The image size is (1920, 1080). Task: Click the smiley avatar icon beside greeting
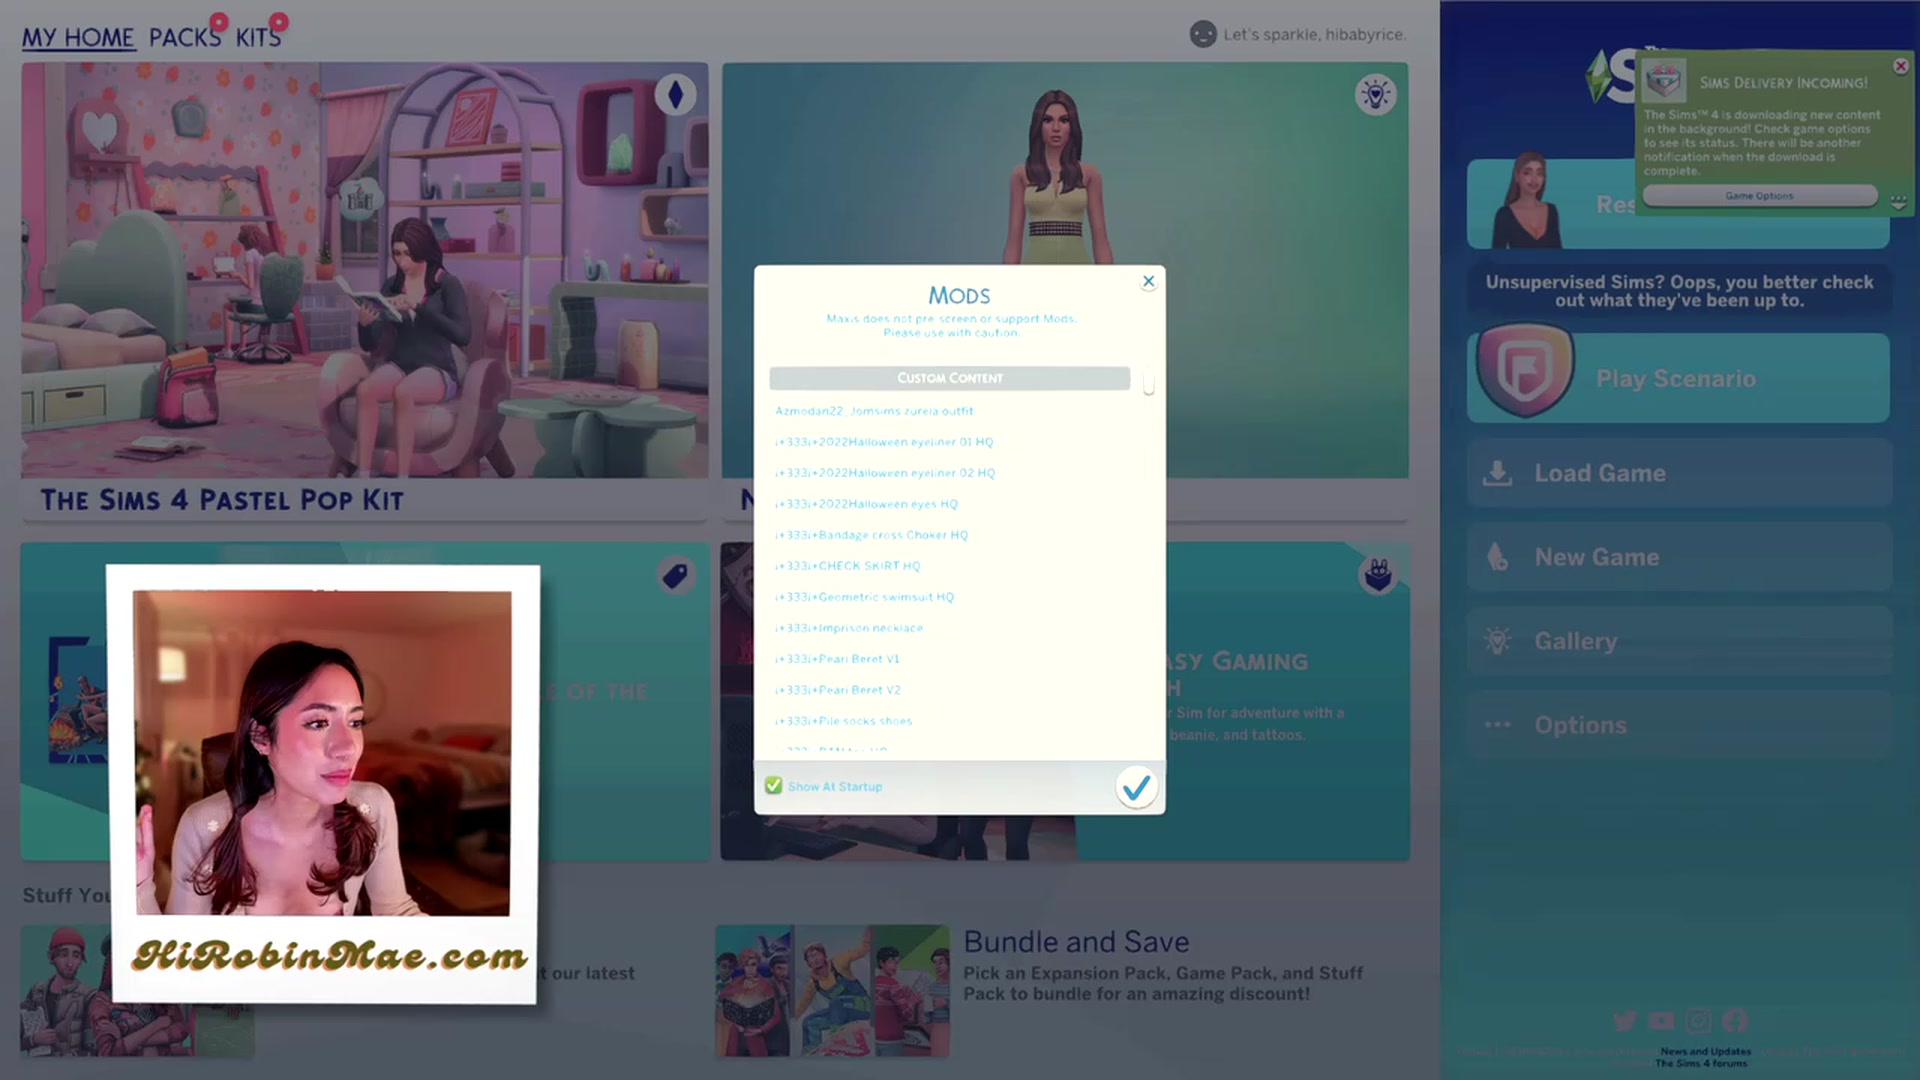pyautogui.click(x=1203, y=34)
